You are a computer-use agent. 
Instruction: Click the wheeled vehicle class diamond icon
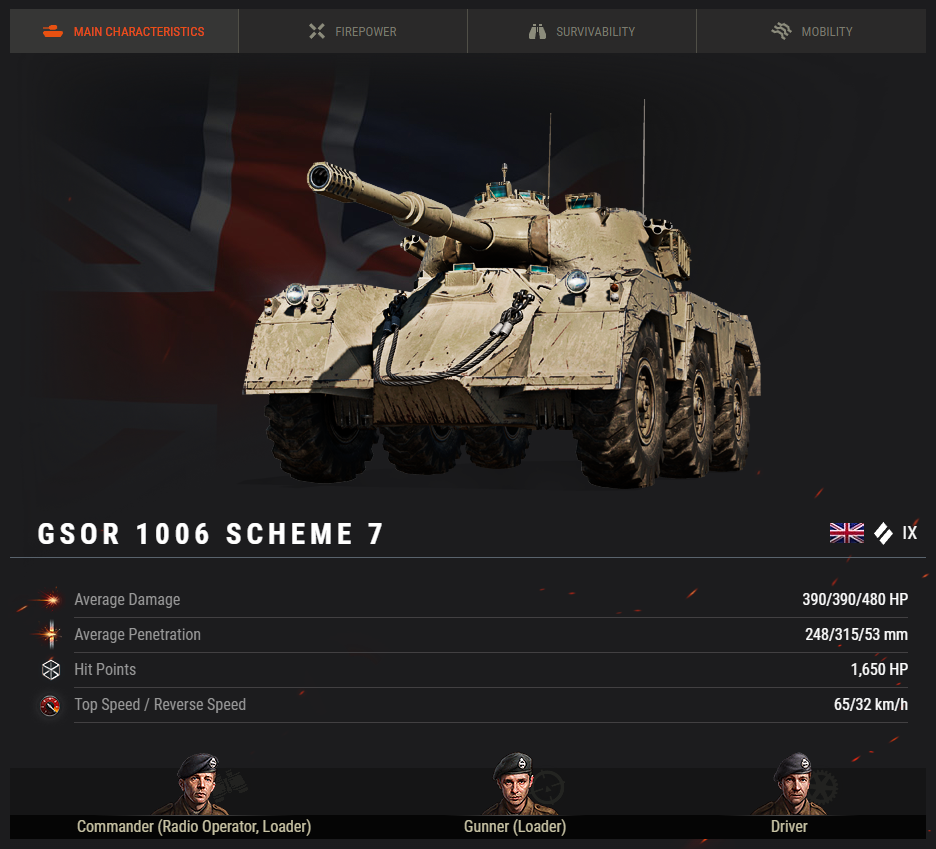click(883, 533)
